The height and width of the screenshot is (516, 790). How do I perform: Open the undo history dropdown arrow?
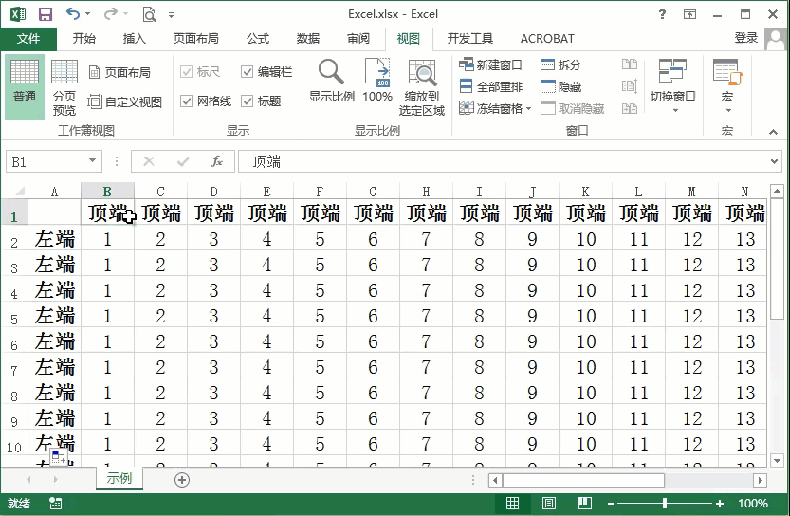click(x=88, y=14)
